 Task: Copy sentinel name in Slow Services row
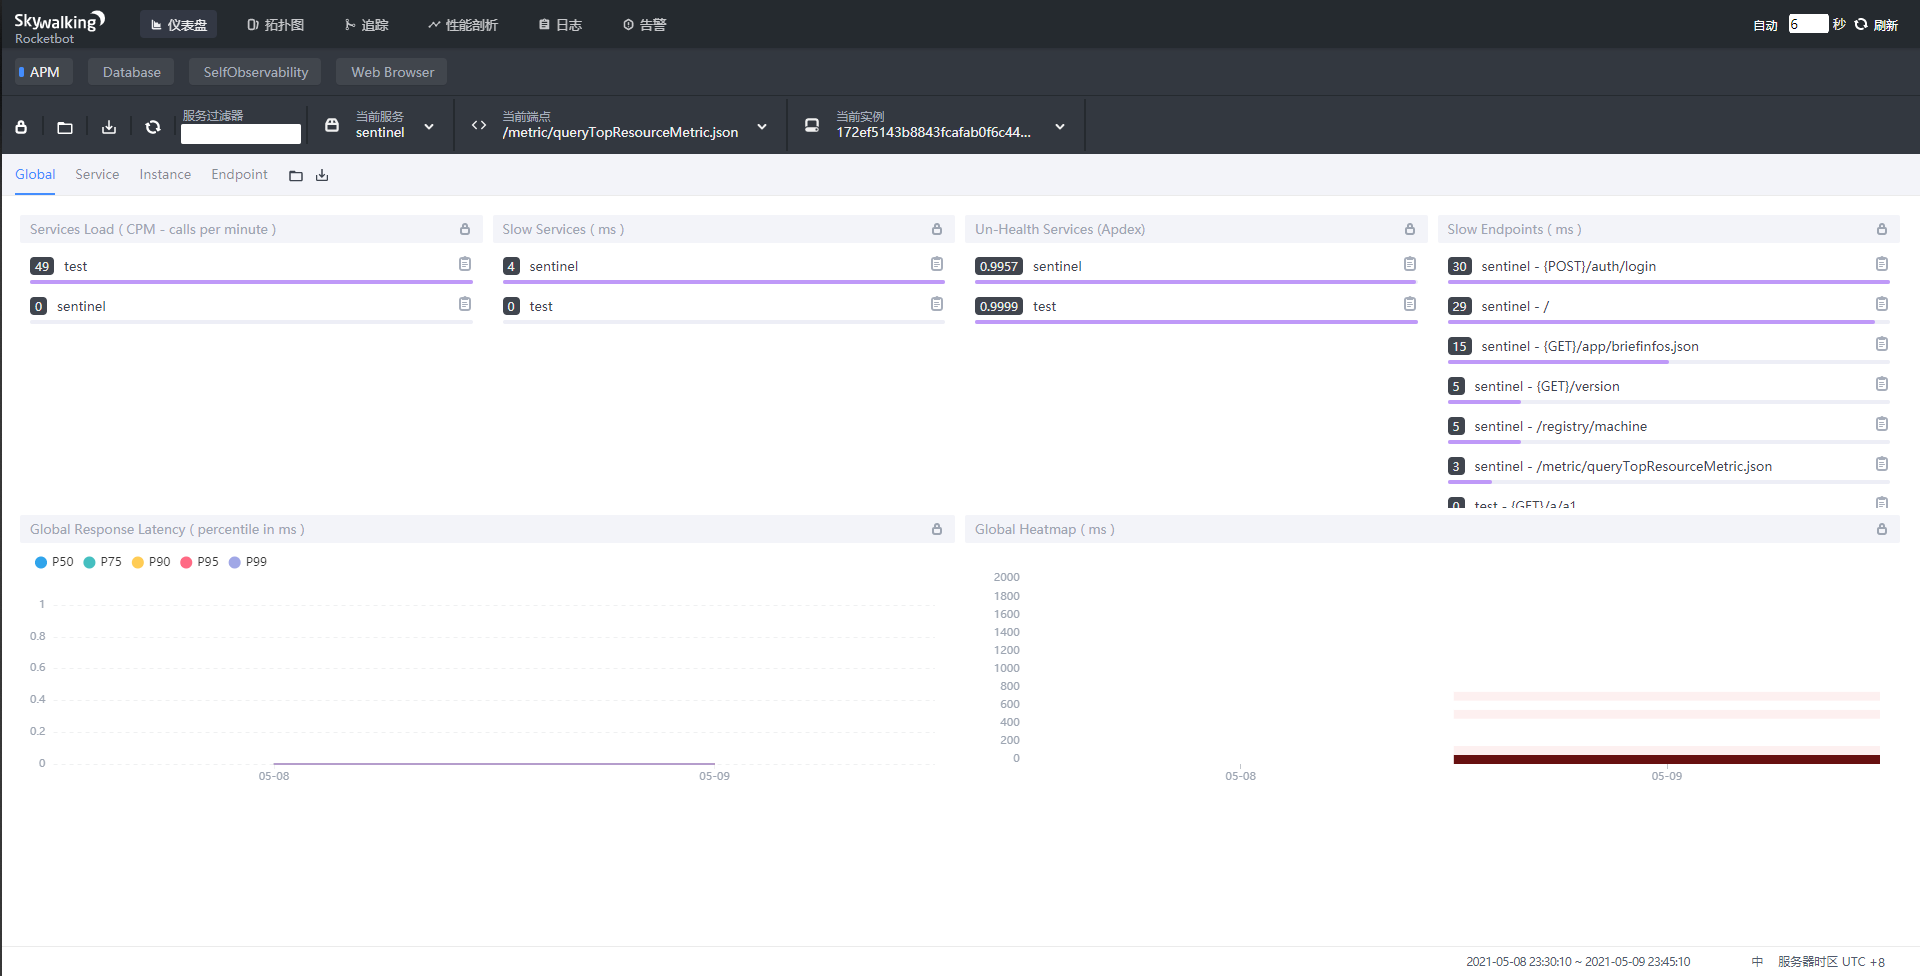937,264
